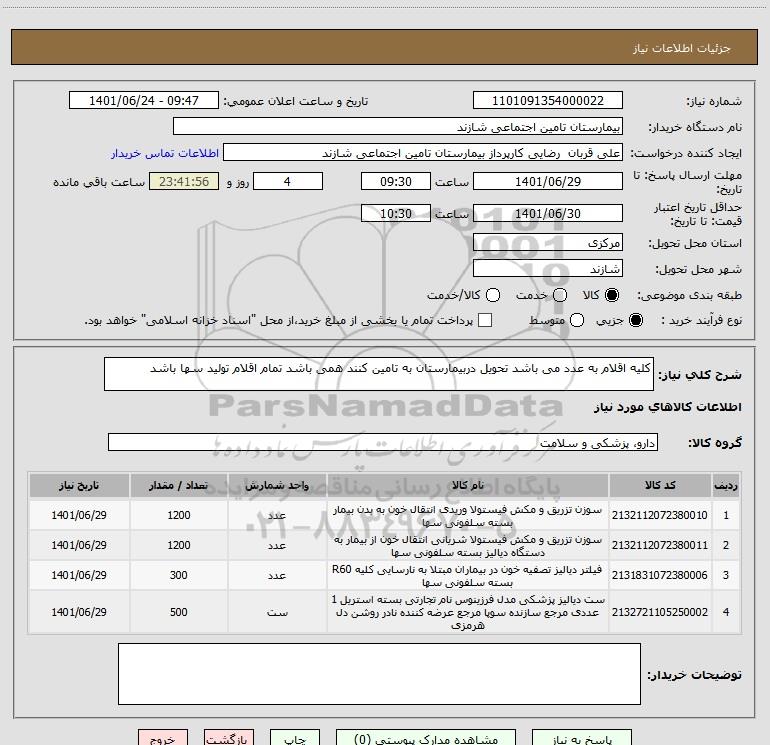
Task: Click the need number field 1101091354000022
Action: coord(548,101)
